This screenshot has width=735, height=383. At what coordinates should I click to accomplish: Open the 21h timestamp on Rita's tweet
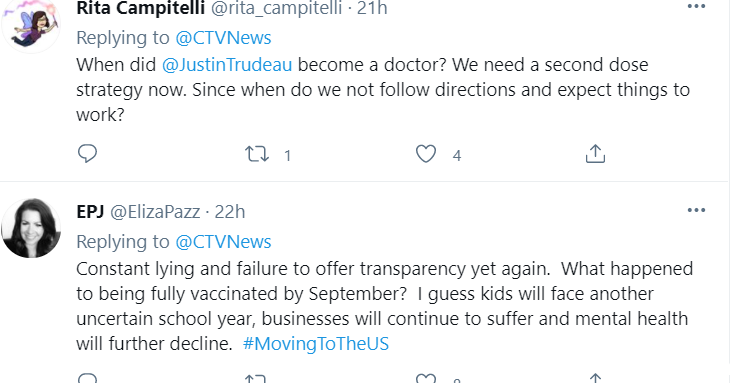[x=372, y=8]
